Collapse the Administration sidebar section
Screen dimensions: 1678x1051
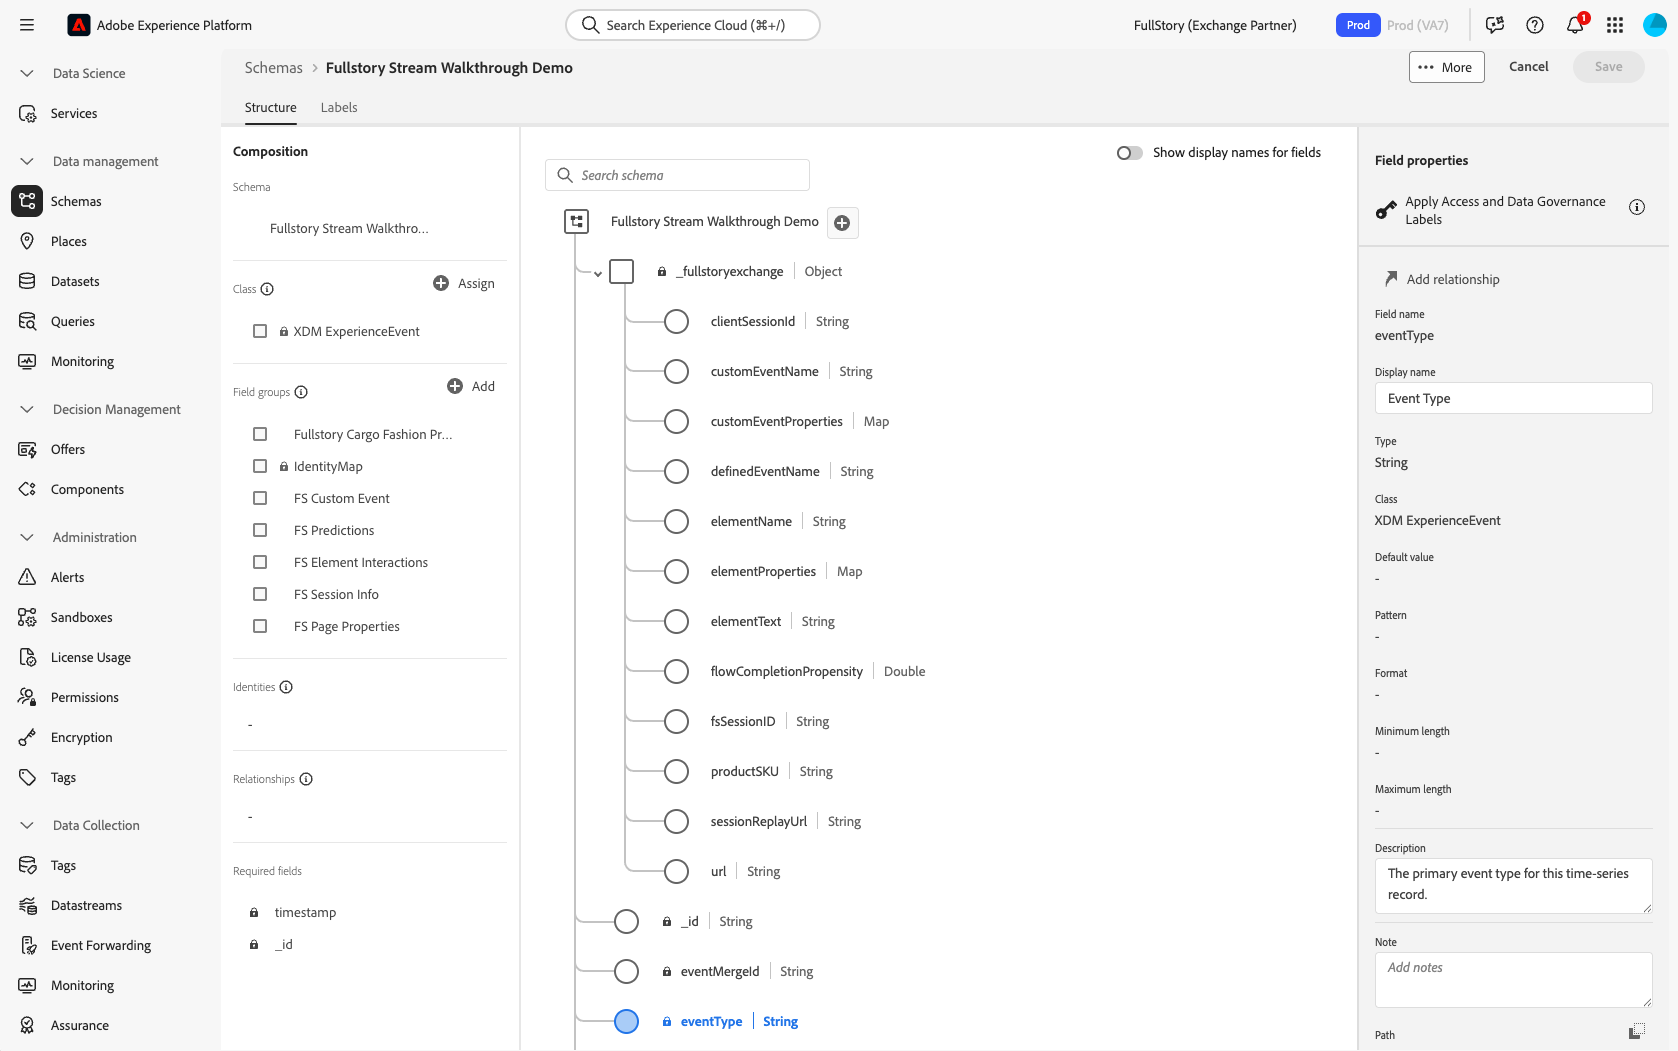[27, 537]
